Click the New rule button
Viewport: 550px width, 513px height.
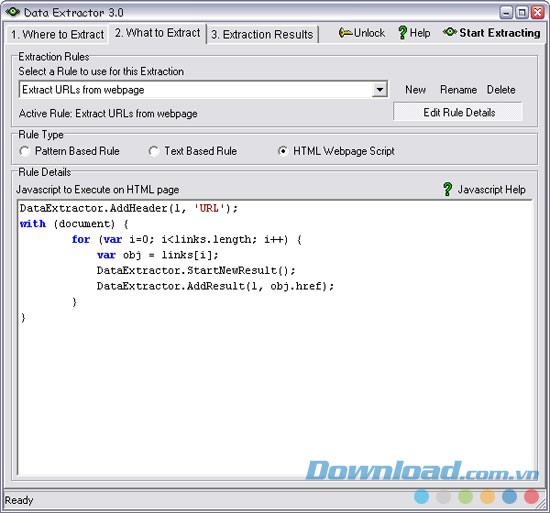[415, 90]
